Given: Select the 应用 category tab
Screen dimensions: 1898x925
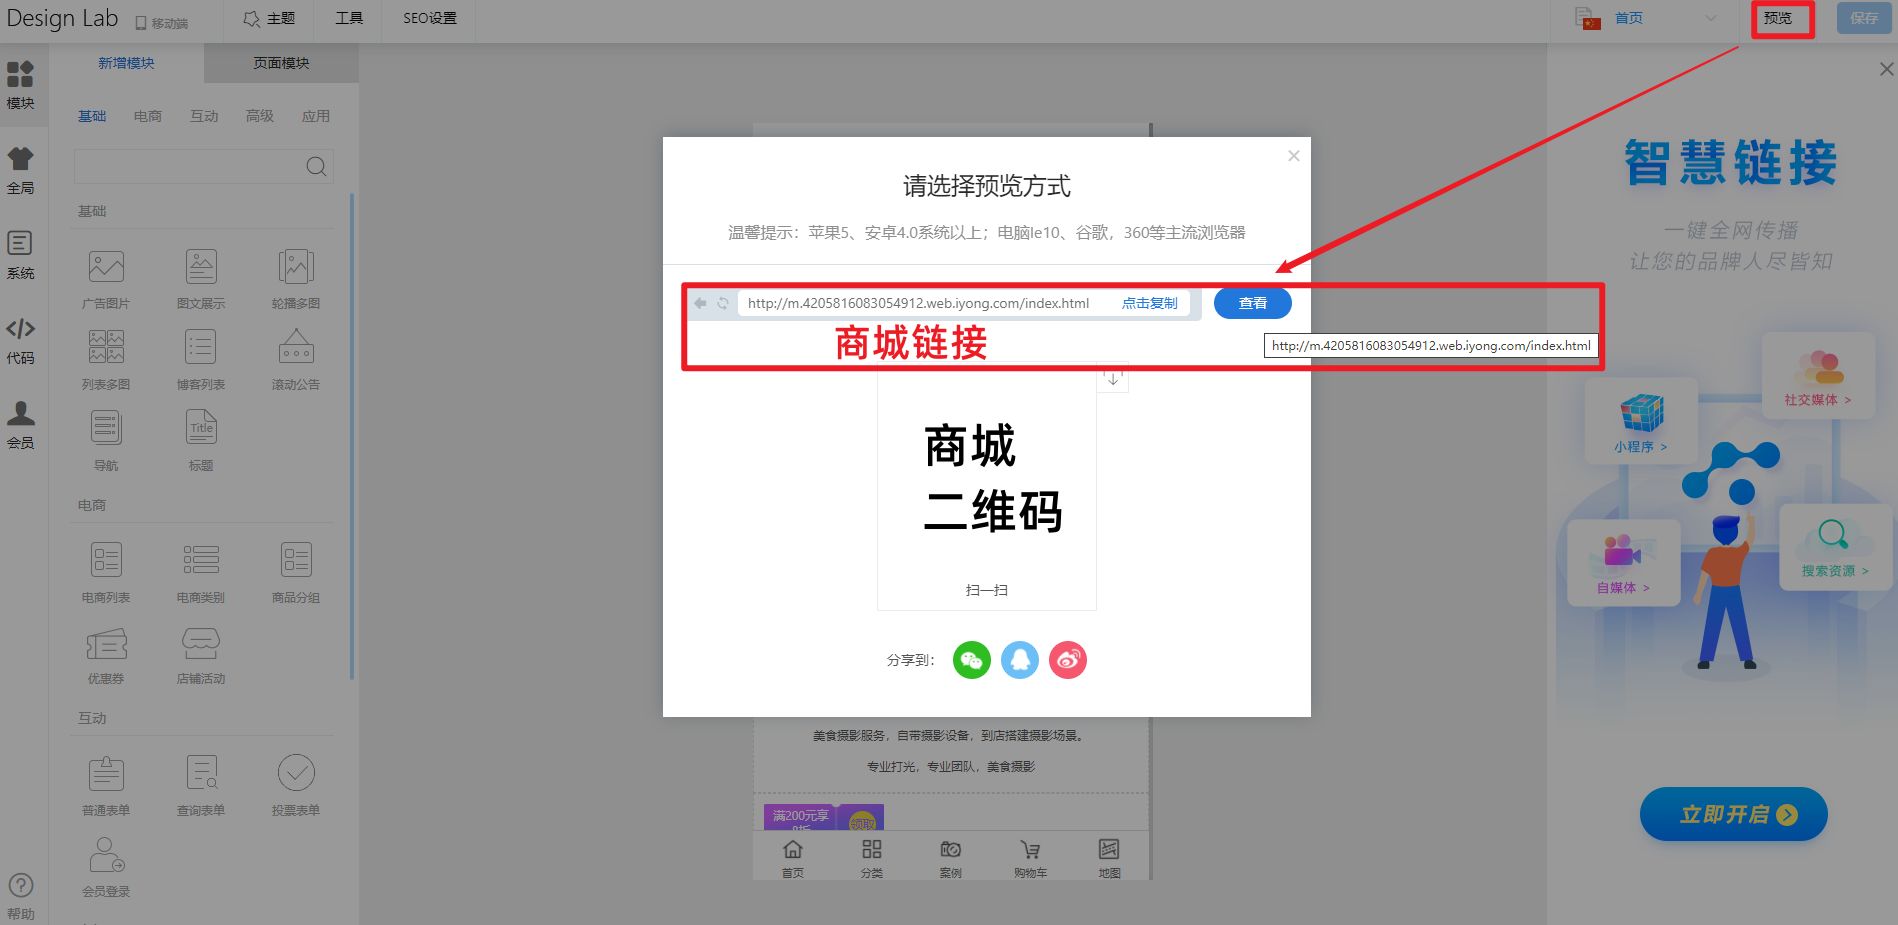Looking at the screenshot, I should pos(316,116).
